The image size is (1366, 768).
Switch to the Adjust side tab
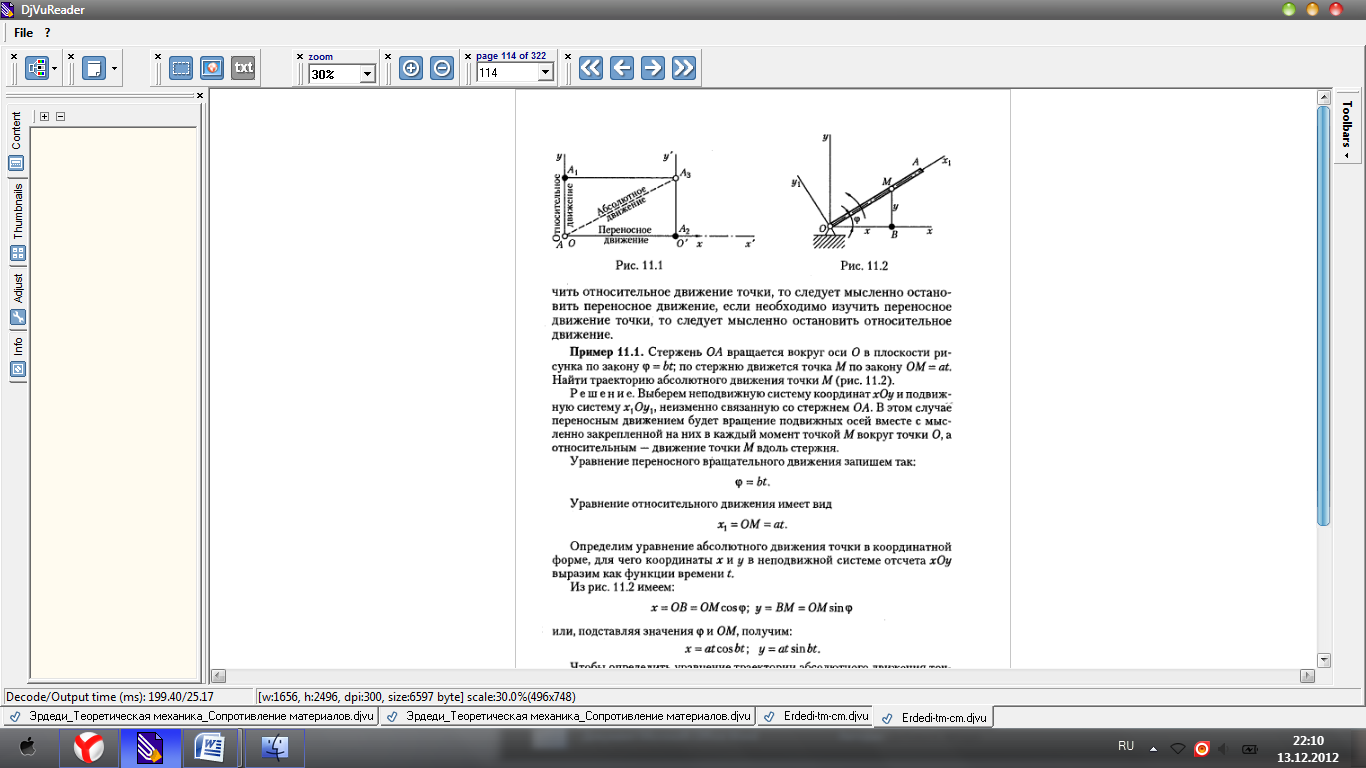click(17, 299)
